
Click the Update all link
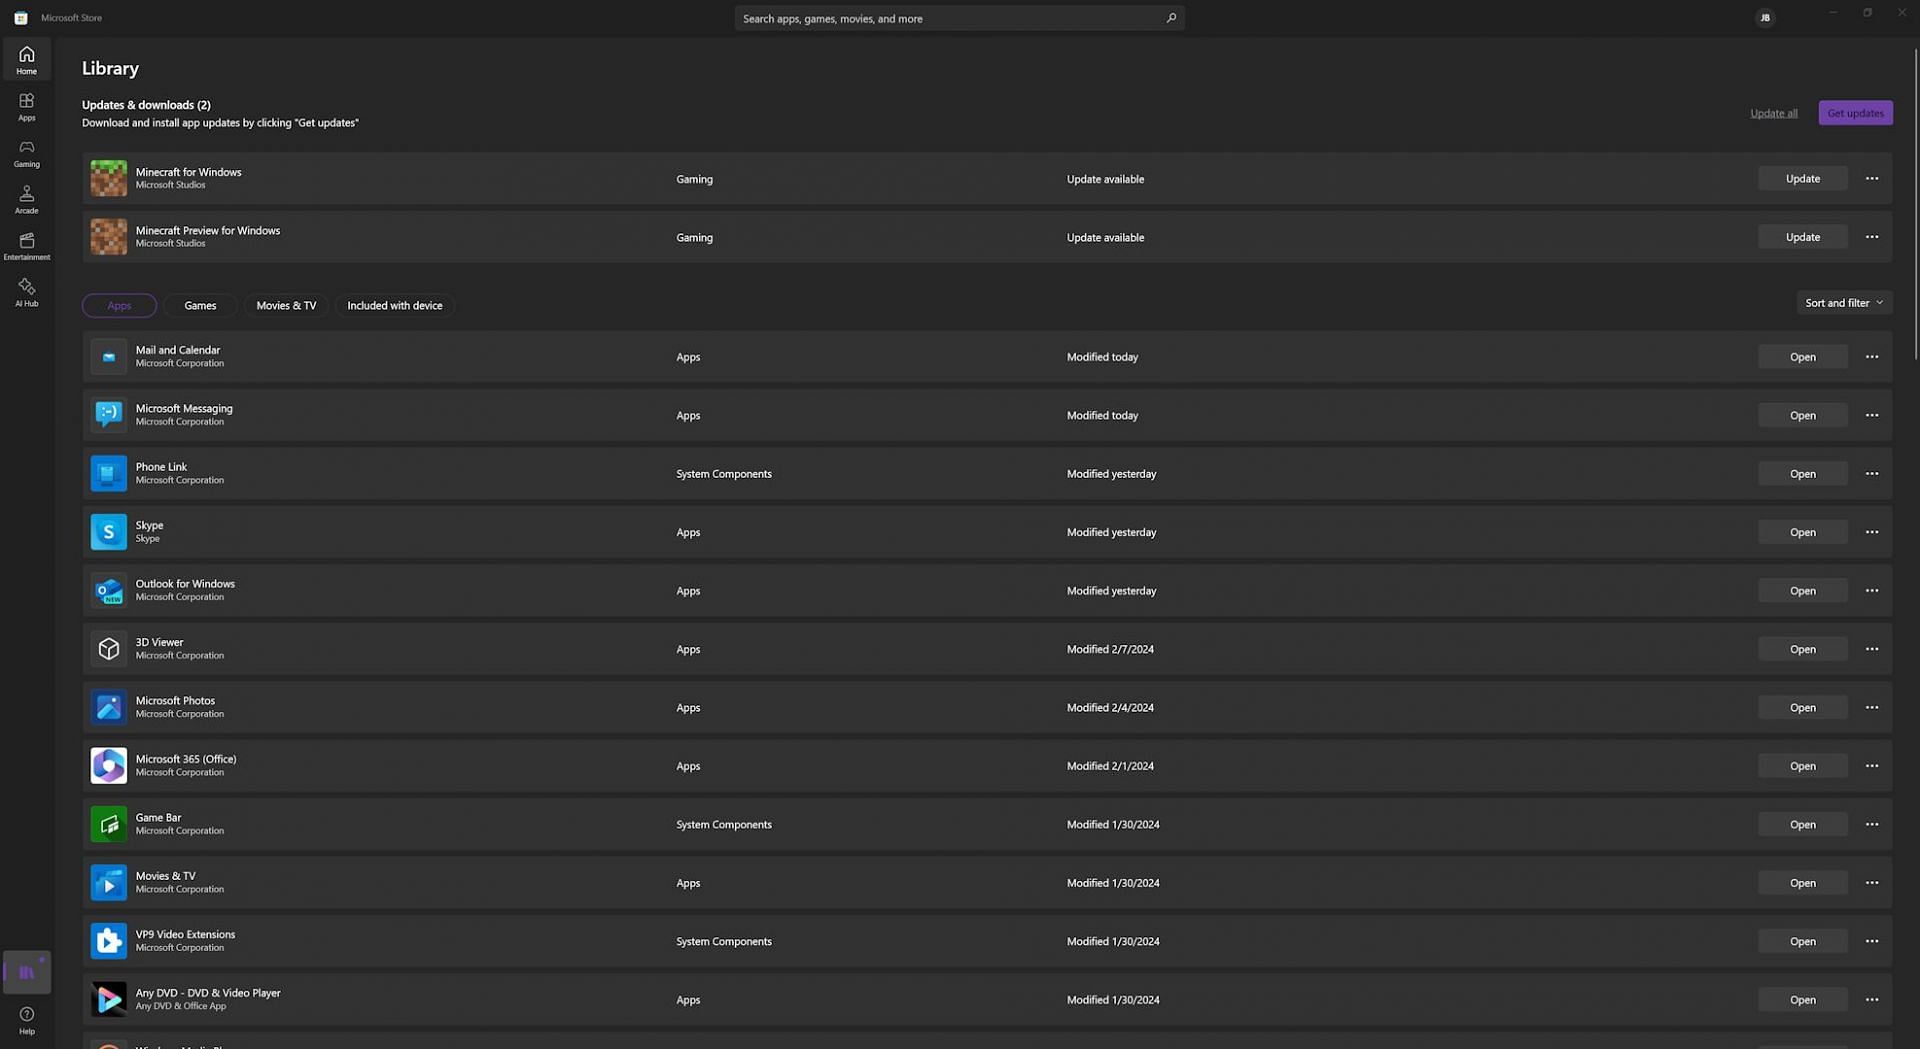click(1773, 113)
